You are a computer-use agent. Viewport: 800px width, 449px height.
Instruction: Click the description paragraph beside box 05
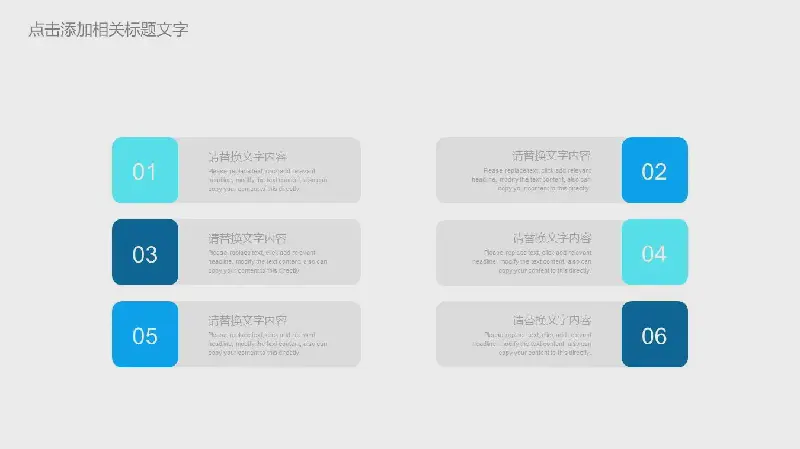coord(267,343)
